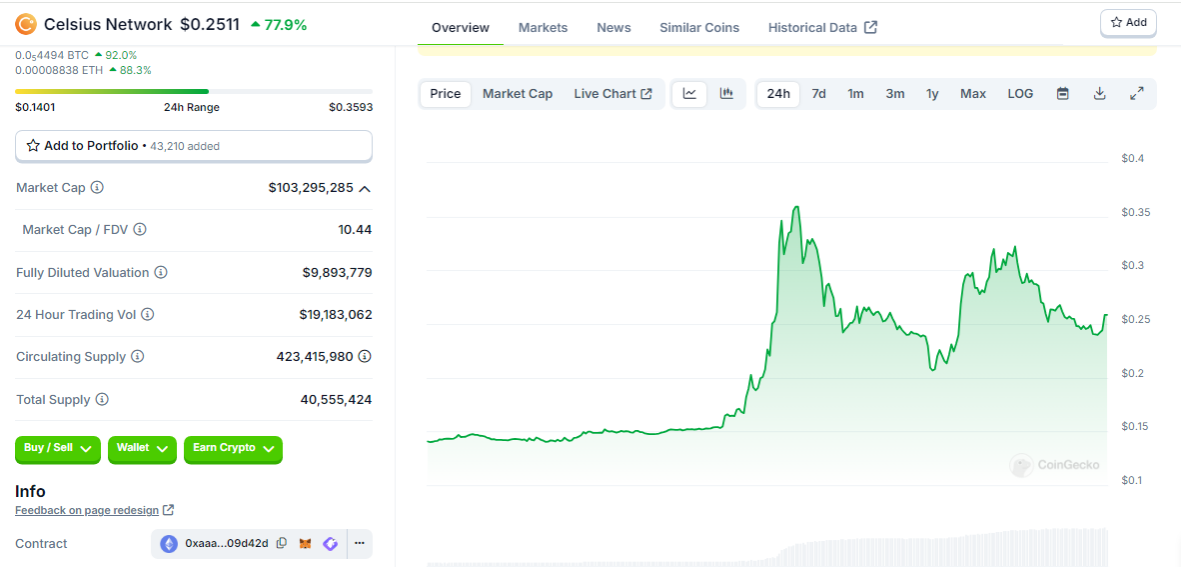
Task: Show Circulating Supply info icon left
Action: point(137,357)
